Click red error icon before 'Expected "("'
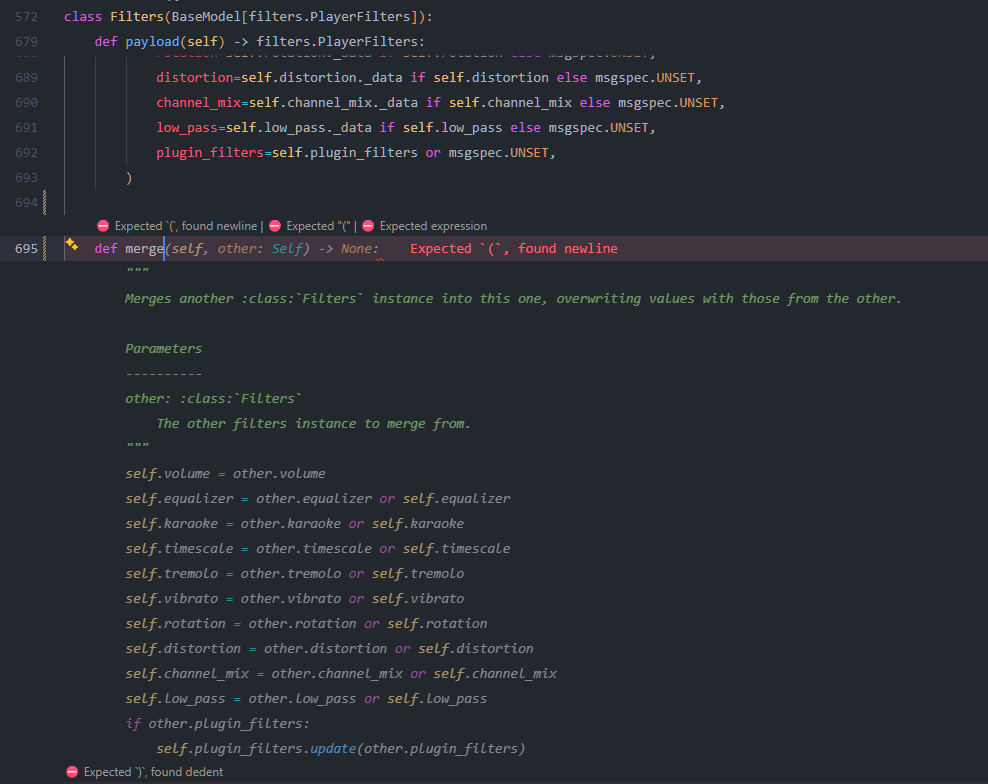988x784 pixels. tap(275, 226)
